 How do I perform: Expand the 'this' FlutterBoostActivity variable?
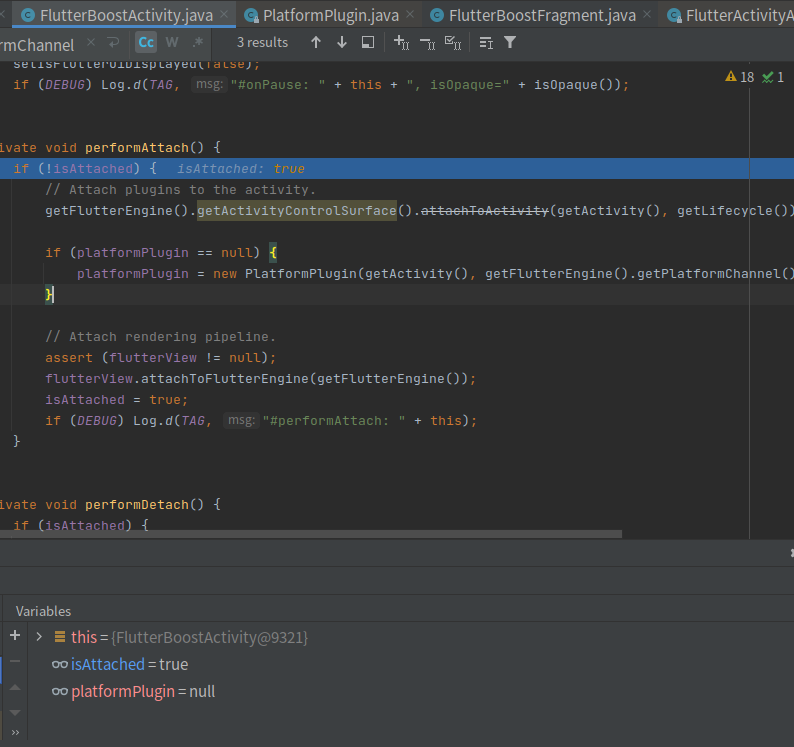(x=39, y=637)
